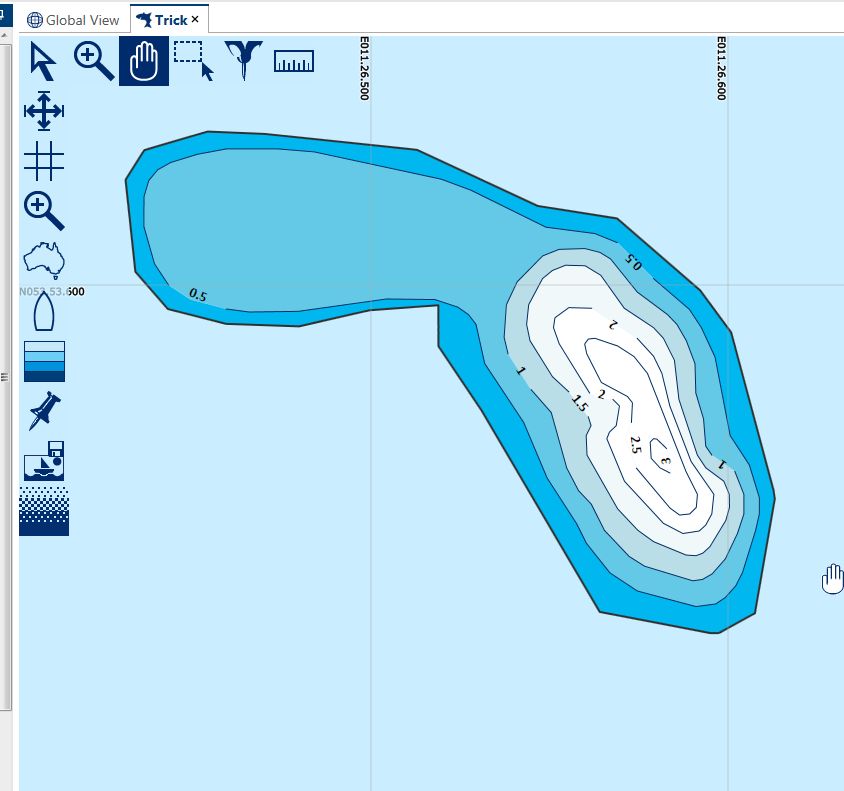Image resolution: width=844 pixels, height=791 pixels.
Task: Click the zoom-in magnifier in top toolbar
Action: pyautogui.click(x=94, y=61)
